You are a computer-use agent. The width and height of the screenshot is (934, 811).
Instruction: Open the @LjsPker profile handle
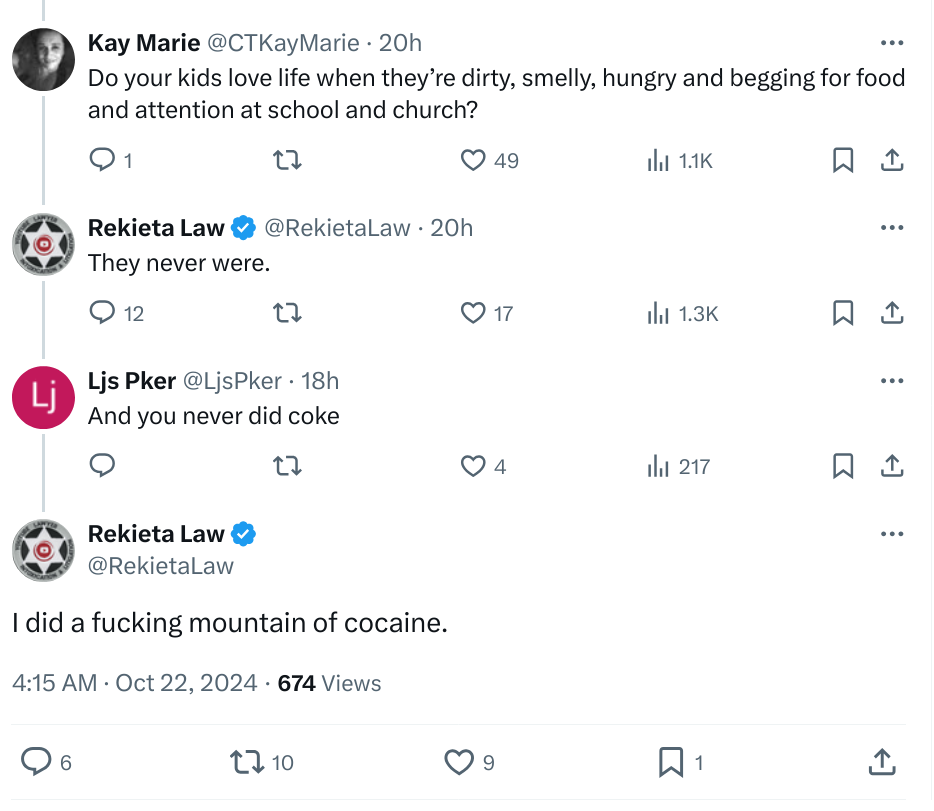(232, 381)
